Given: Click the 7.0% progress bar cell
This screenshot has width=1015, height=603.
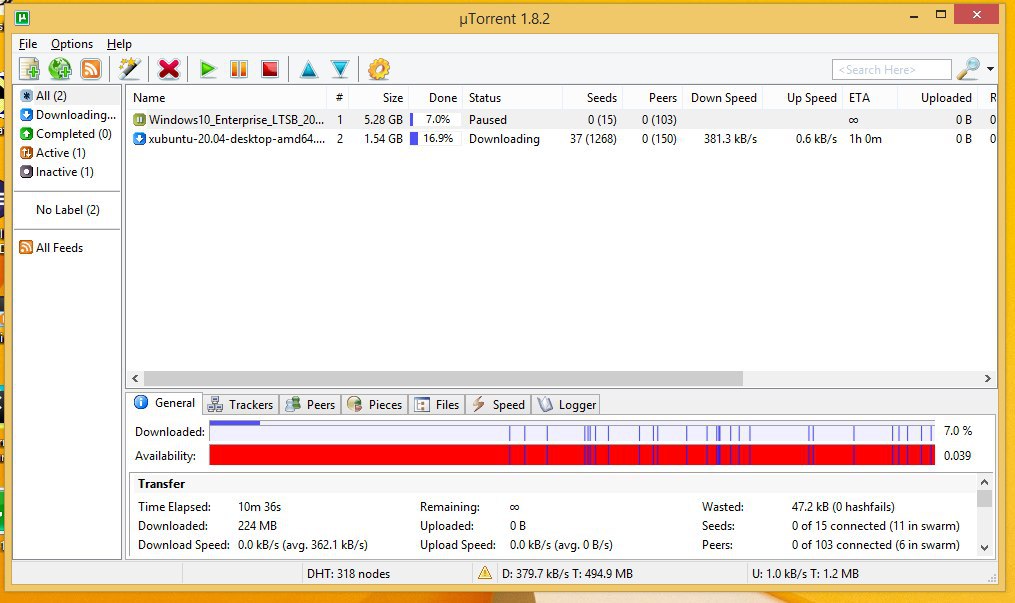Looking at the screenshot, I should click(x=435, y=120).
